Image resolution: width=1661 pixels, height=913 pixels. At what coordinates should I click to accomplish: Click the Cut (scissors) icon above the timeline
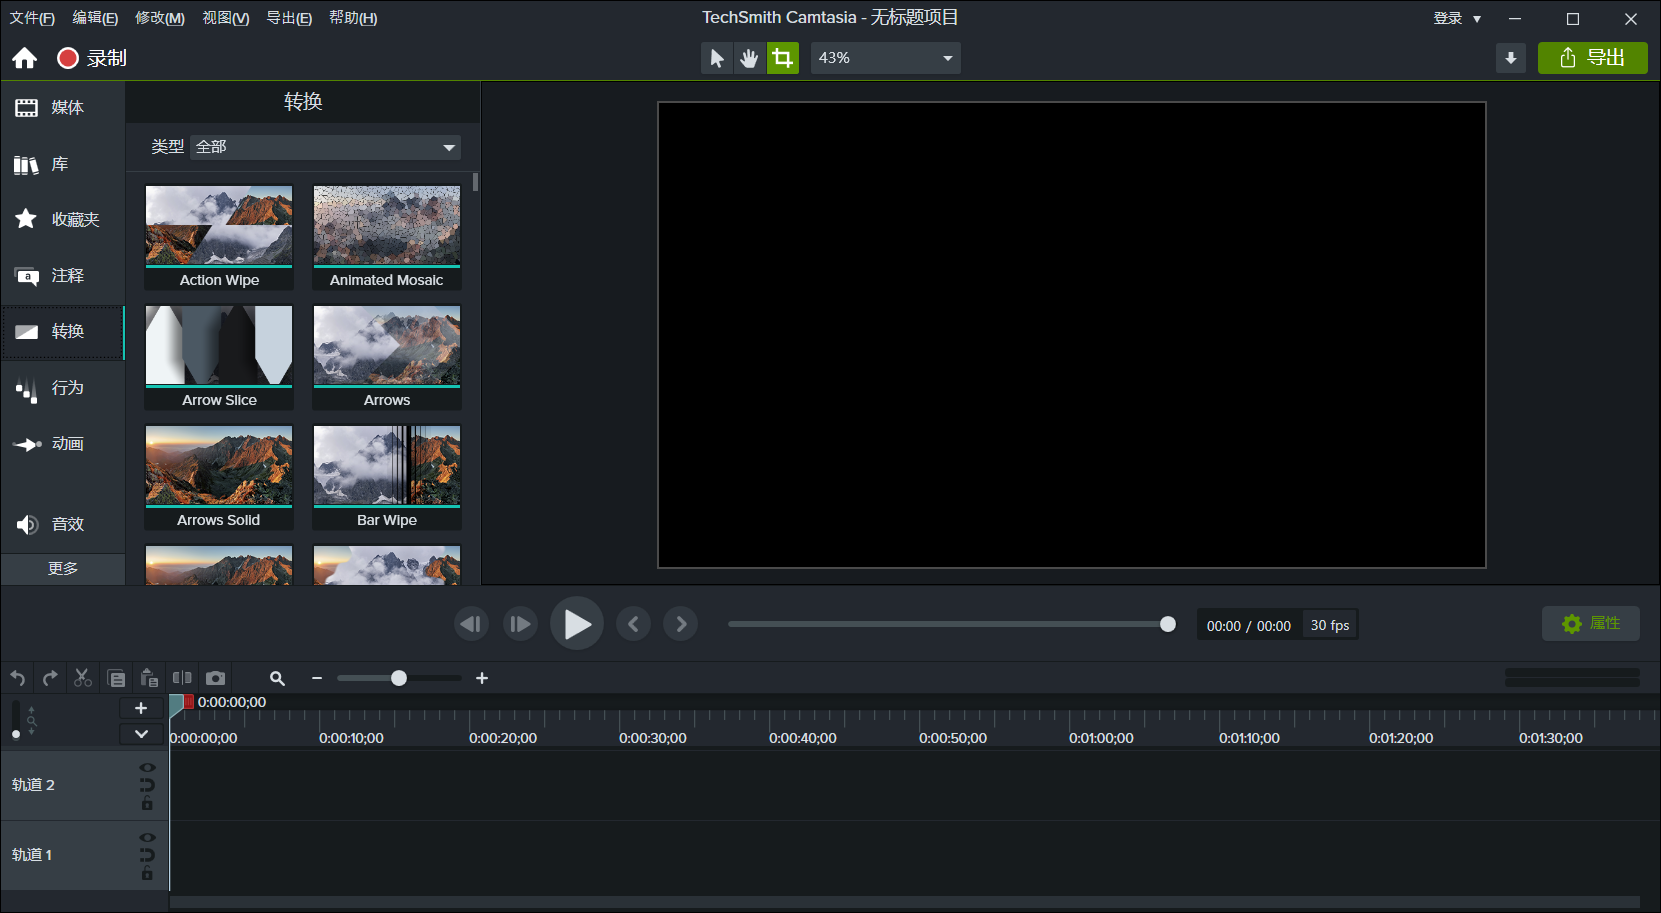pyautogui.click(x=83, y=677)
